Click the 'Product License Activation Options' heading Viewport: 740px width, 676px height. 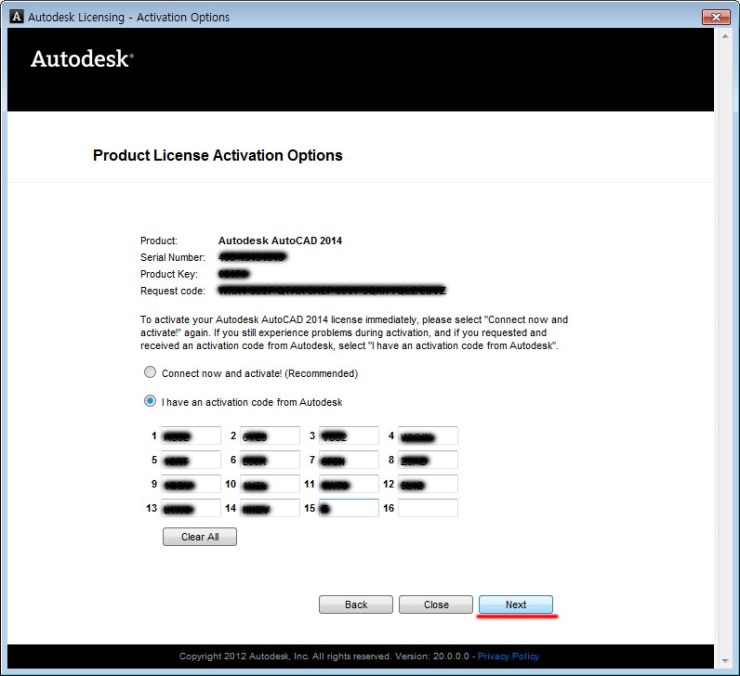point(218,155)
